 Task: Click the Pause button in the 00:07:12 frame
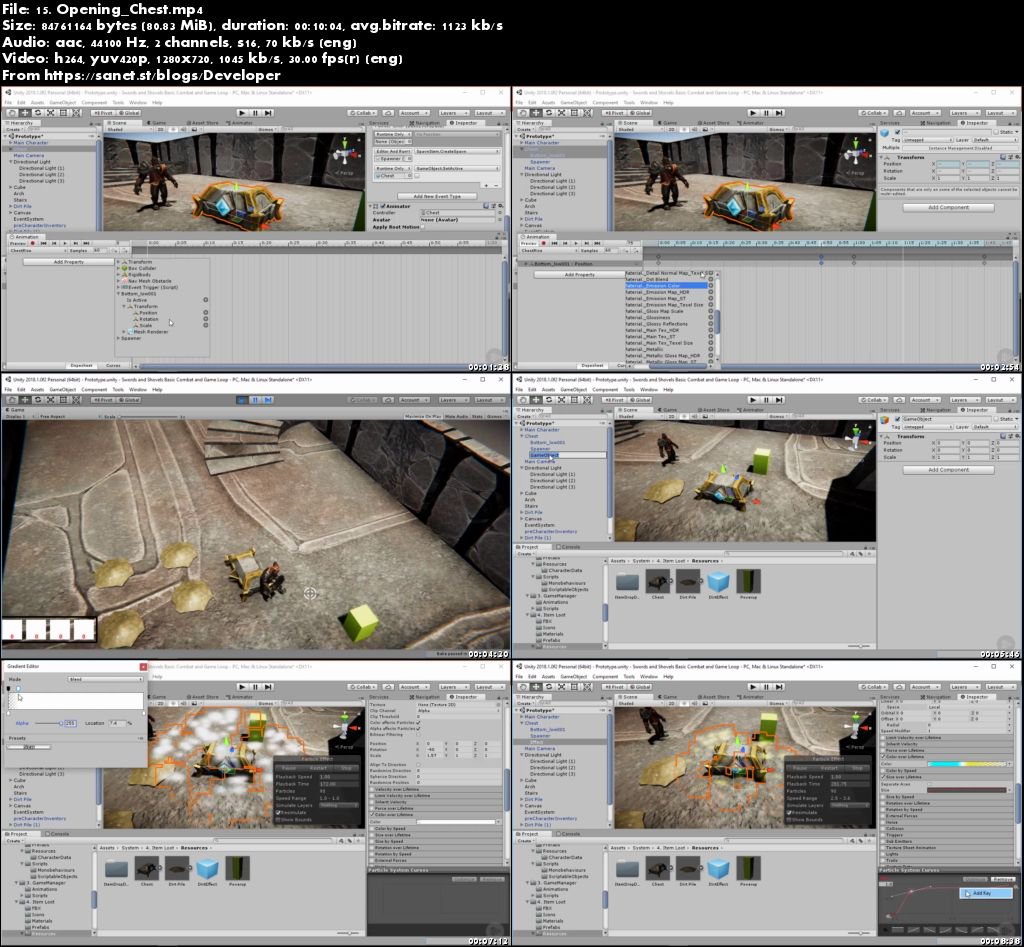pos(255,686)
